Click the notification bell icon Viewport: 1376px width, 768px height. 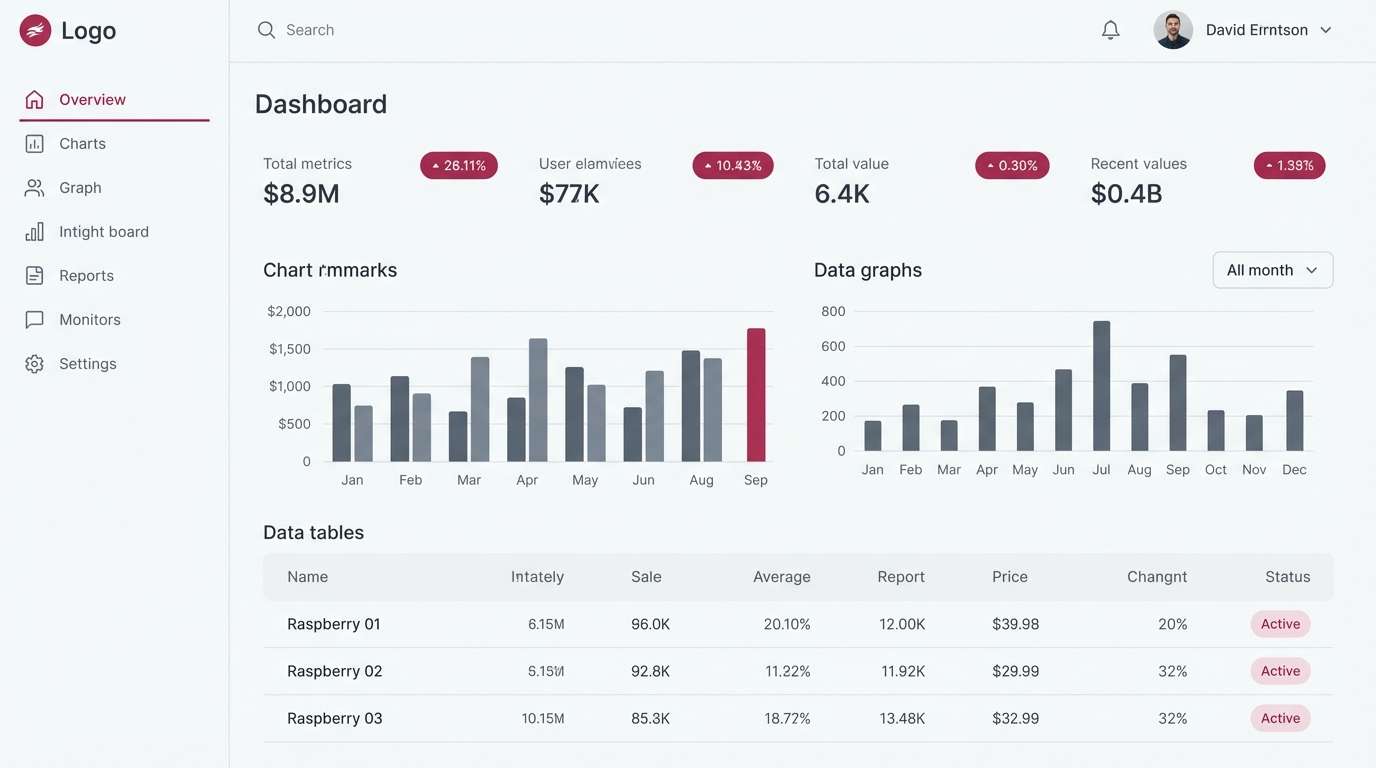1110,30
